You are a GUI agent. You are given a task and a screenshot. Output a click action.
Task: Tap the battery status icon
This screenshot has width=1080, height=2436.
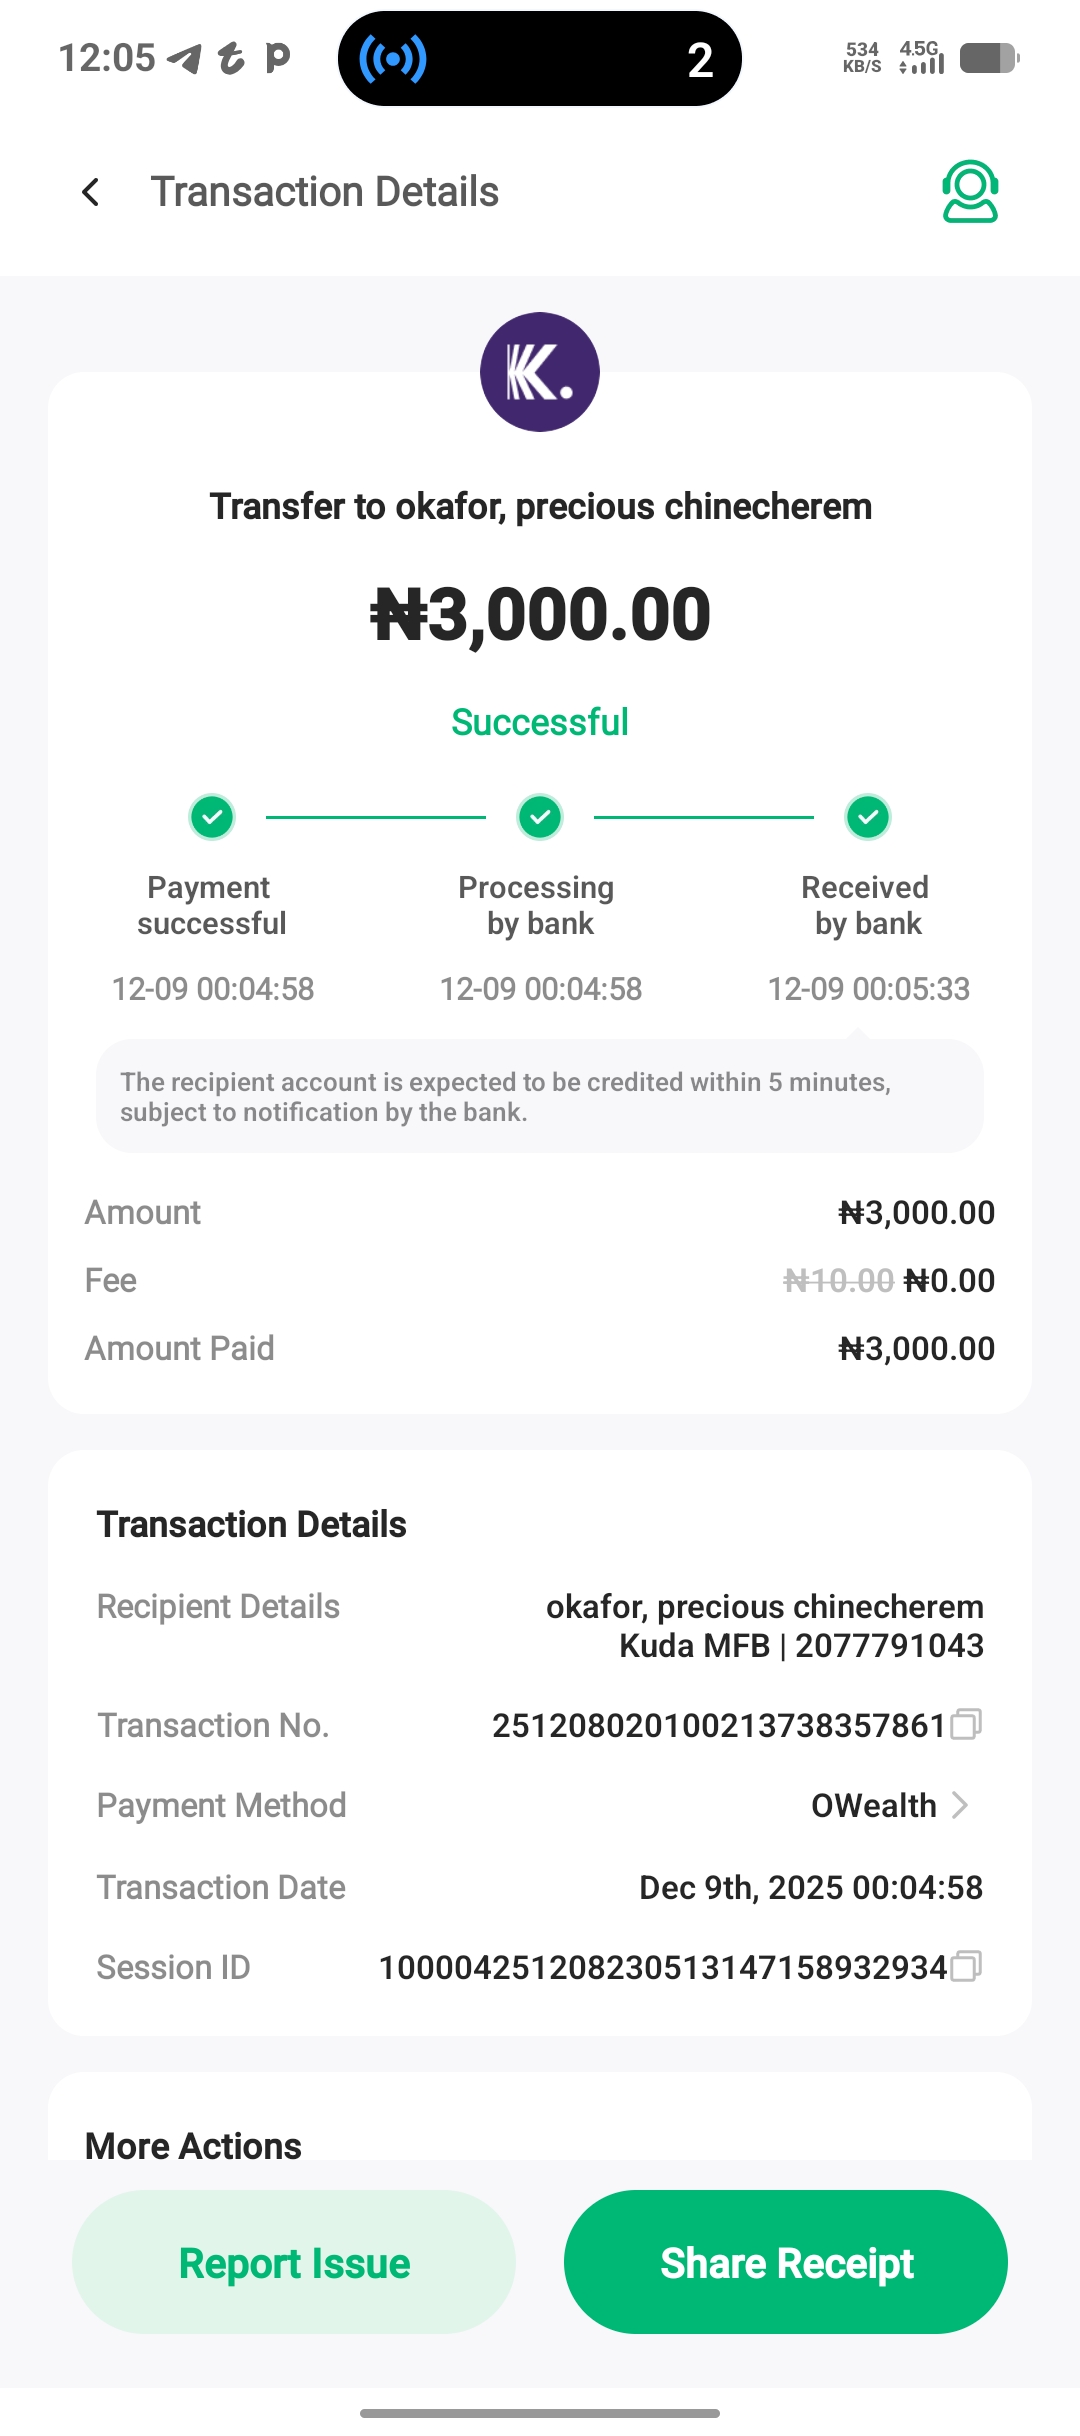pyautogui.click(x=989, y=59)
